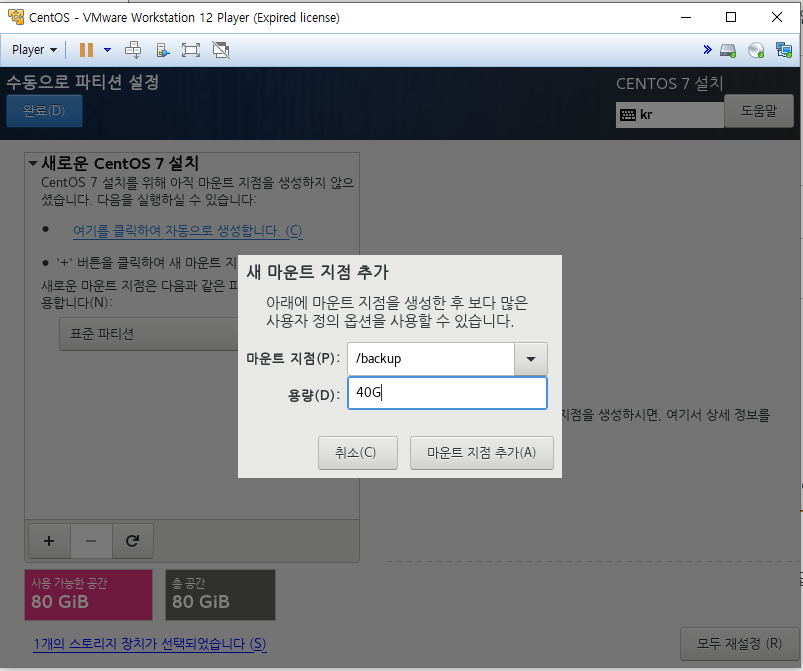Image resolution: width=803 pixels, height=671 pixels.
Task: Open the 표준 파티션 scheme dropdown
Action: 149,334
